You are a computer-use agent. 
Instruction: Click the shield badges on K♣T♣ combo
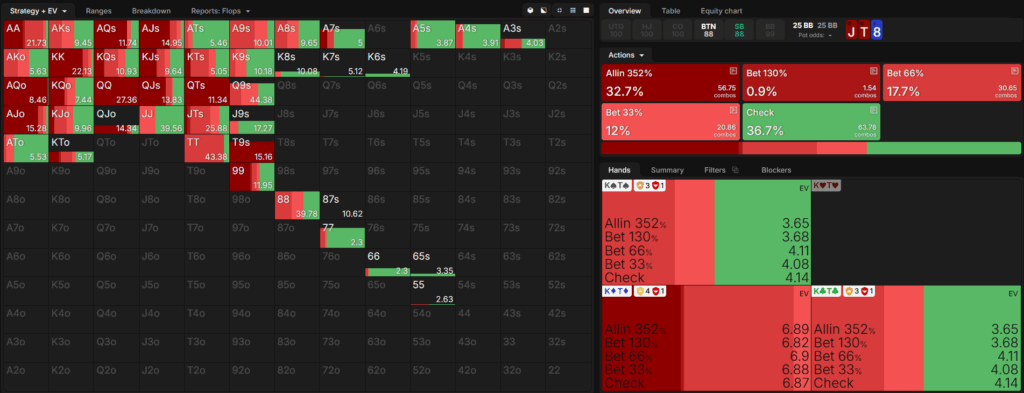pyautogui.click(x=859, y=291)
